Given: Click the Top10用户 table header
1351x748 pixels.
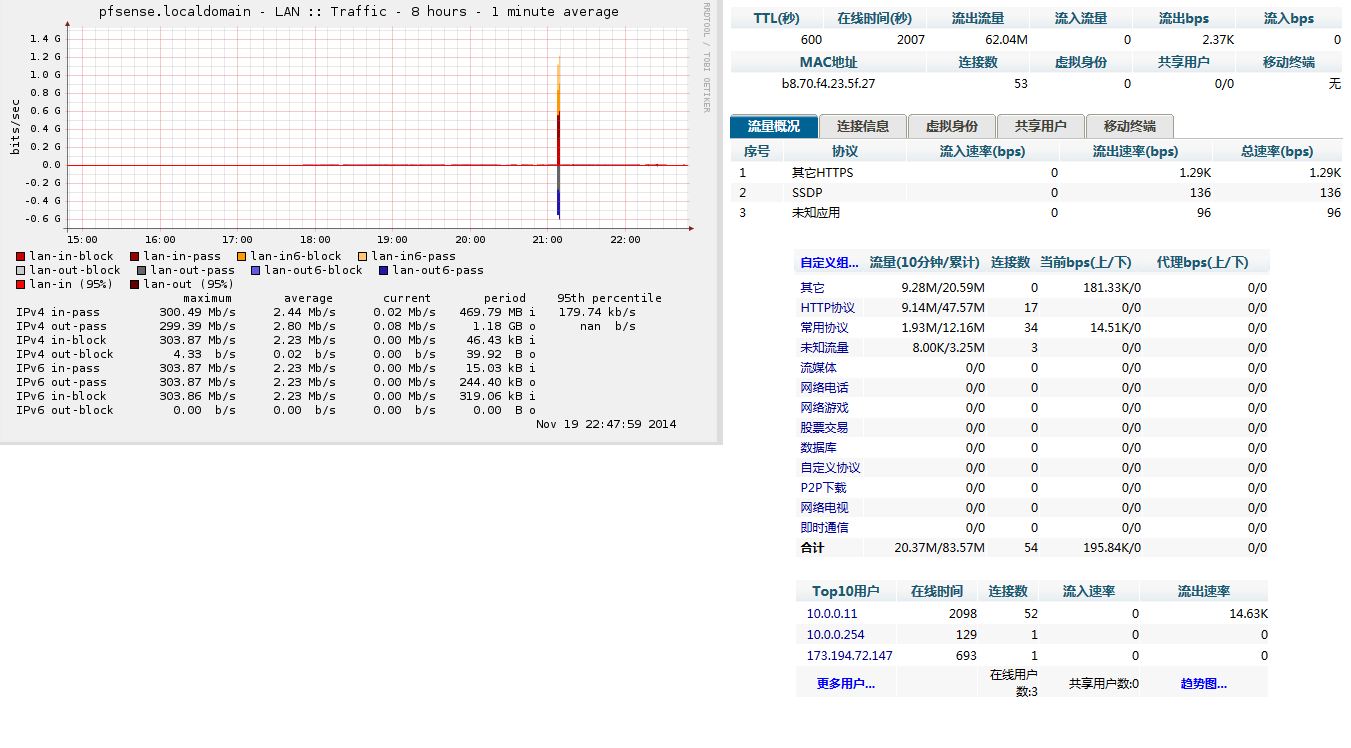Looking at the screenshot, I should 846,592.
